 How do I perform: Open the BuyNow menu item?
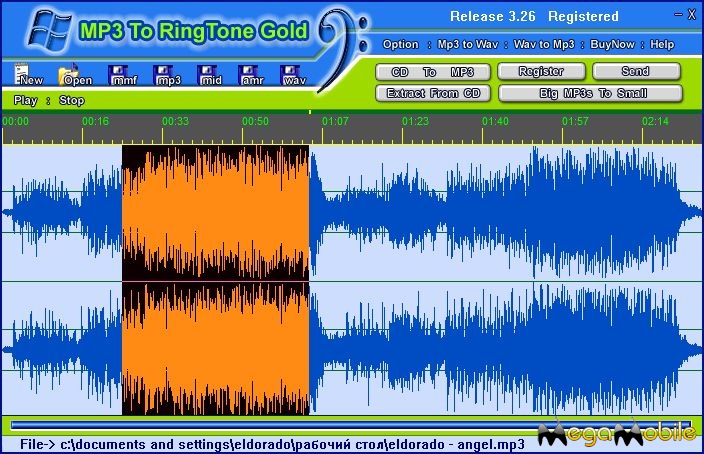pyautogui.click(x=612, y=44)
